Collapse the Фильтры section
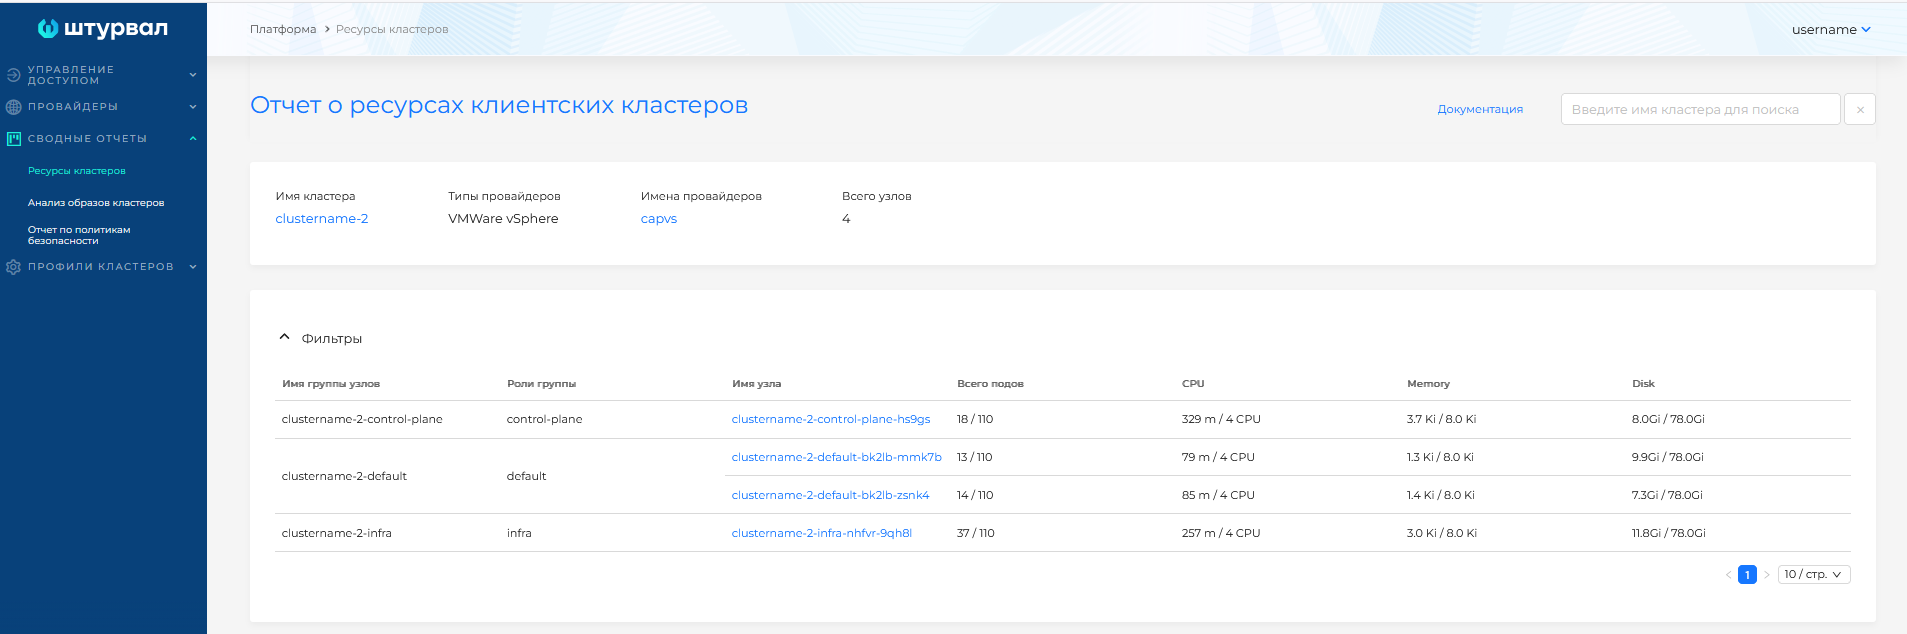The image size is (1907, 634). click(284, 338)
